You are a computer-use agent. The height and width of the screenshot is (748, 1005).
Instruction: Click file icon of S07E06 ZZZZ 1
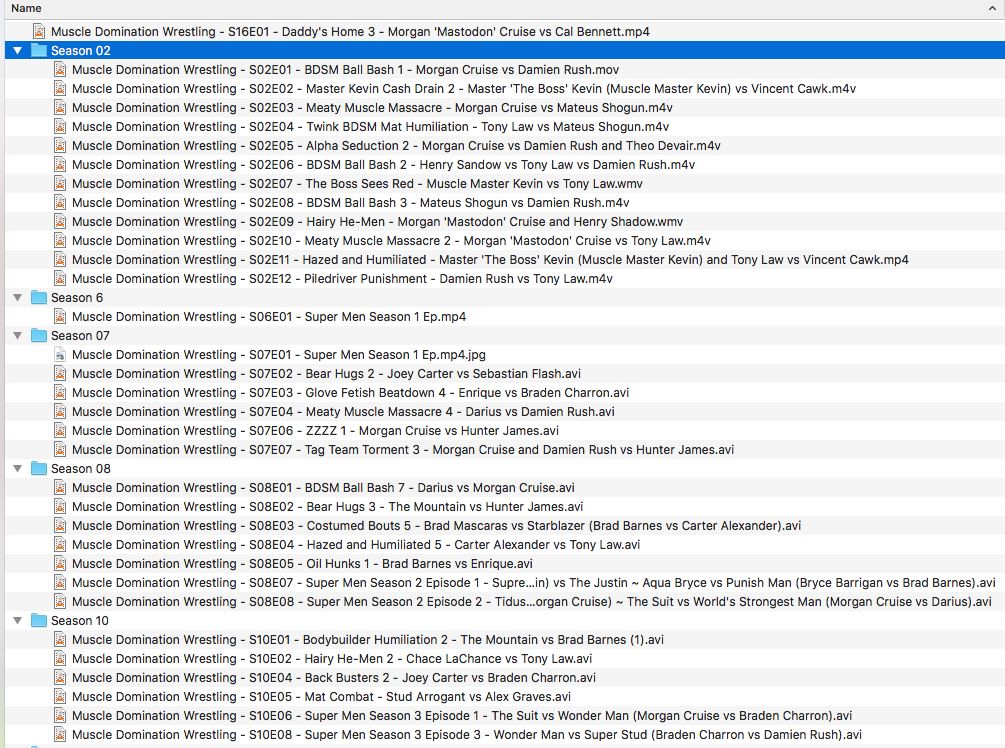[x=60, y=431]
